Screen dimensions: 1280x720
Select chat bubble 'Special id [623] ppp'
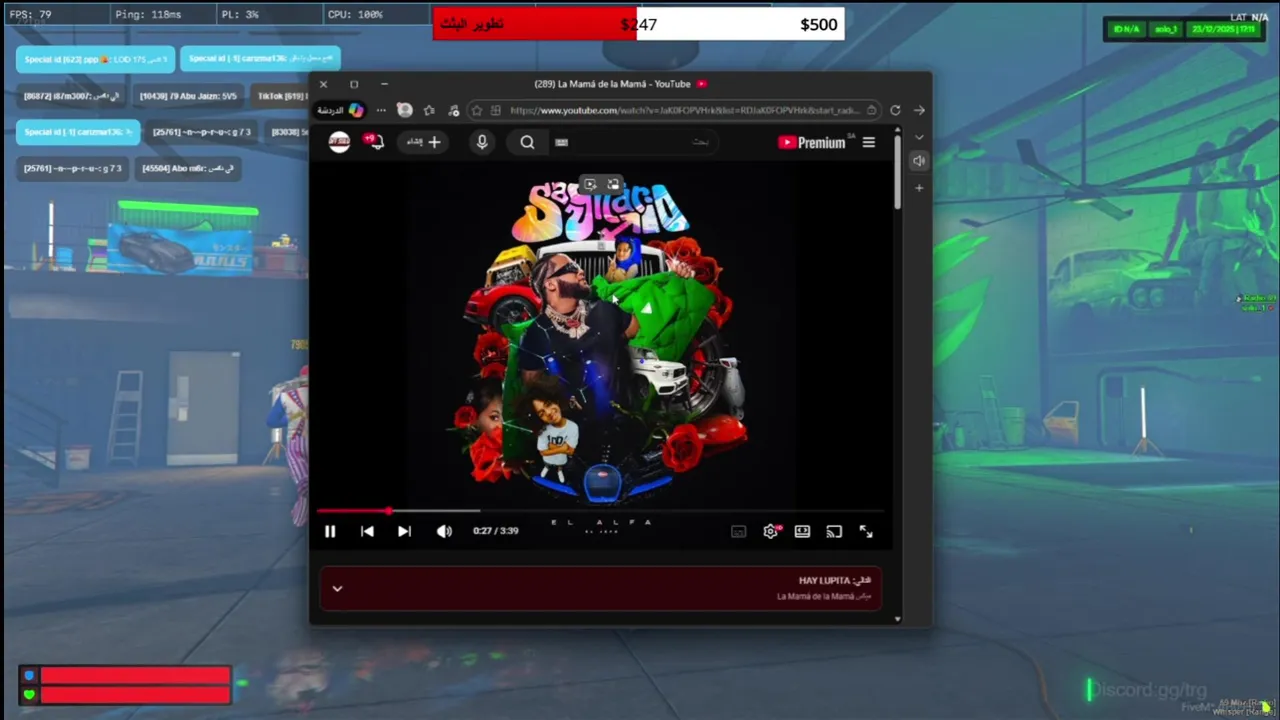pyautogui.click(x=95, y=59)
